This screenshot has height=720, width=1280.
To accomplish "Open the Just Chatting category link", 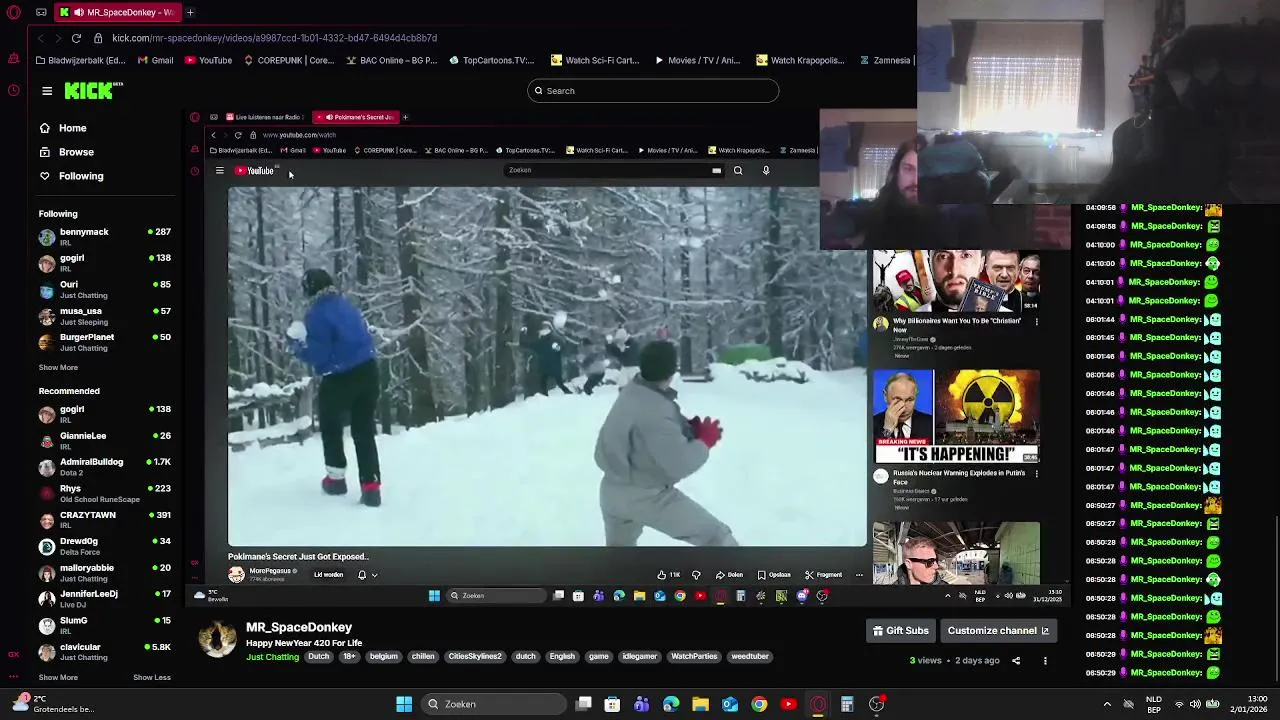I will (272, 657).
